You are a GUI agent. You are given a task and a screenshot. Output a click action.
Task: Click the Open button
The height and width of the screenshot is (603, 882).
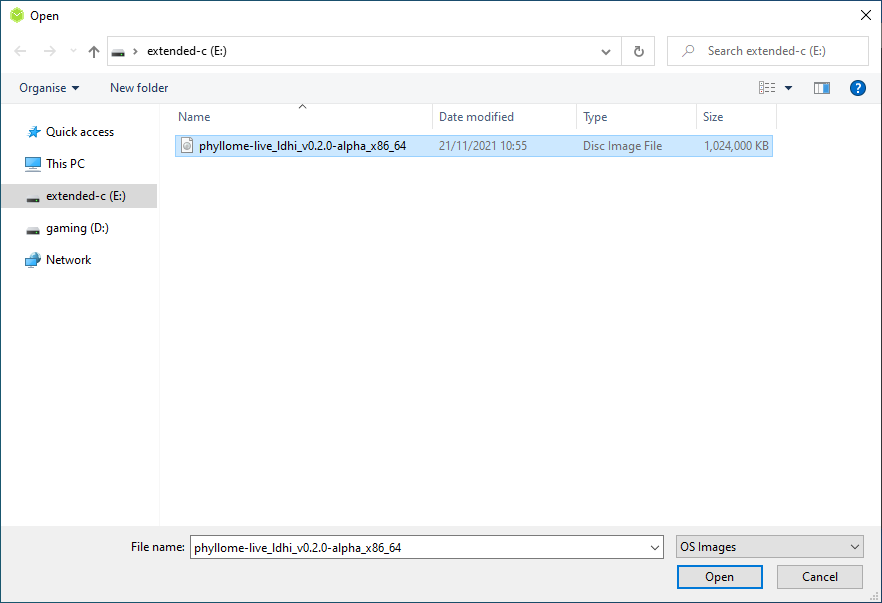[x=719, y=577]
